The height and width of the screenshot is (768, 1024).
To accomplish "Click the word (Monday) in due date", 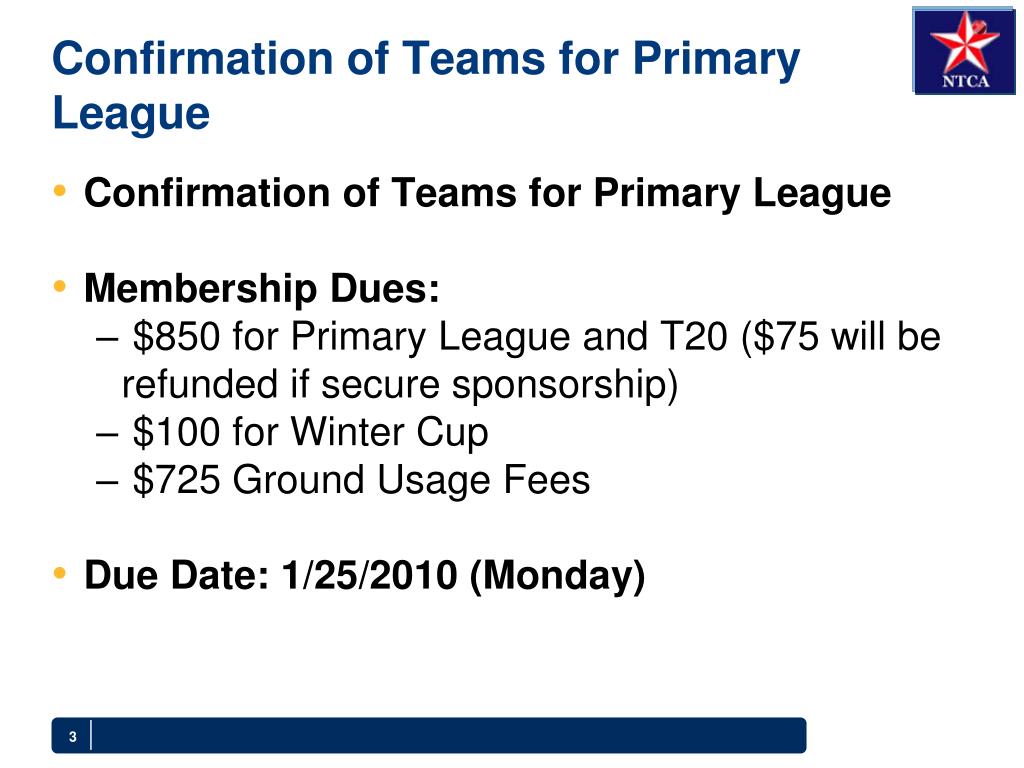I will 557,575.
